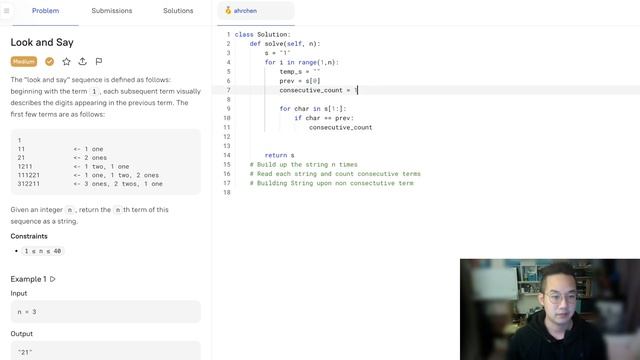The image size is (640, 360).
Task: Click the 'prev = s[0]' line
Action: click(300, 81)
